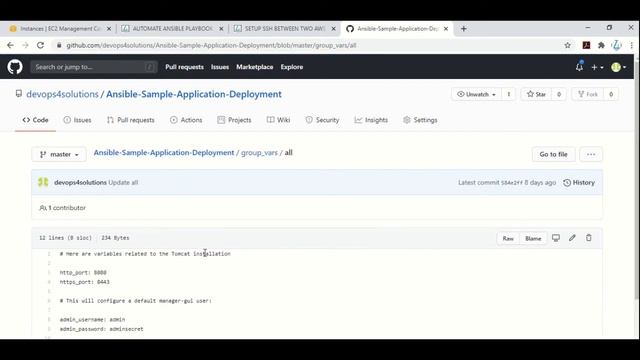View the Raw file
Screen dimensions: 640x360
tap(508, 238)
